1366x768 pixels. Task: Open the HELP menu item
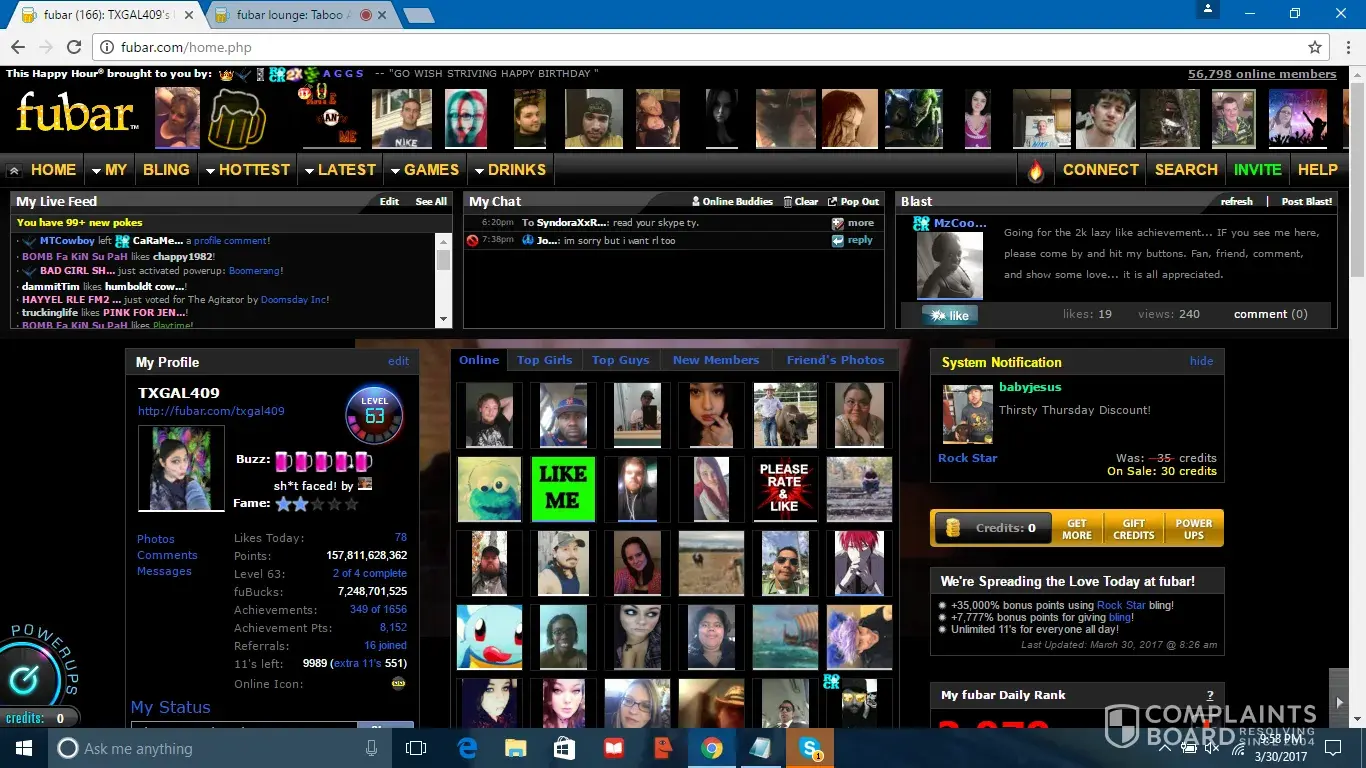pyautogui.click(x=1318, y=170)
